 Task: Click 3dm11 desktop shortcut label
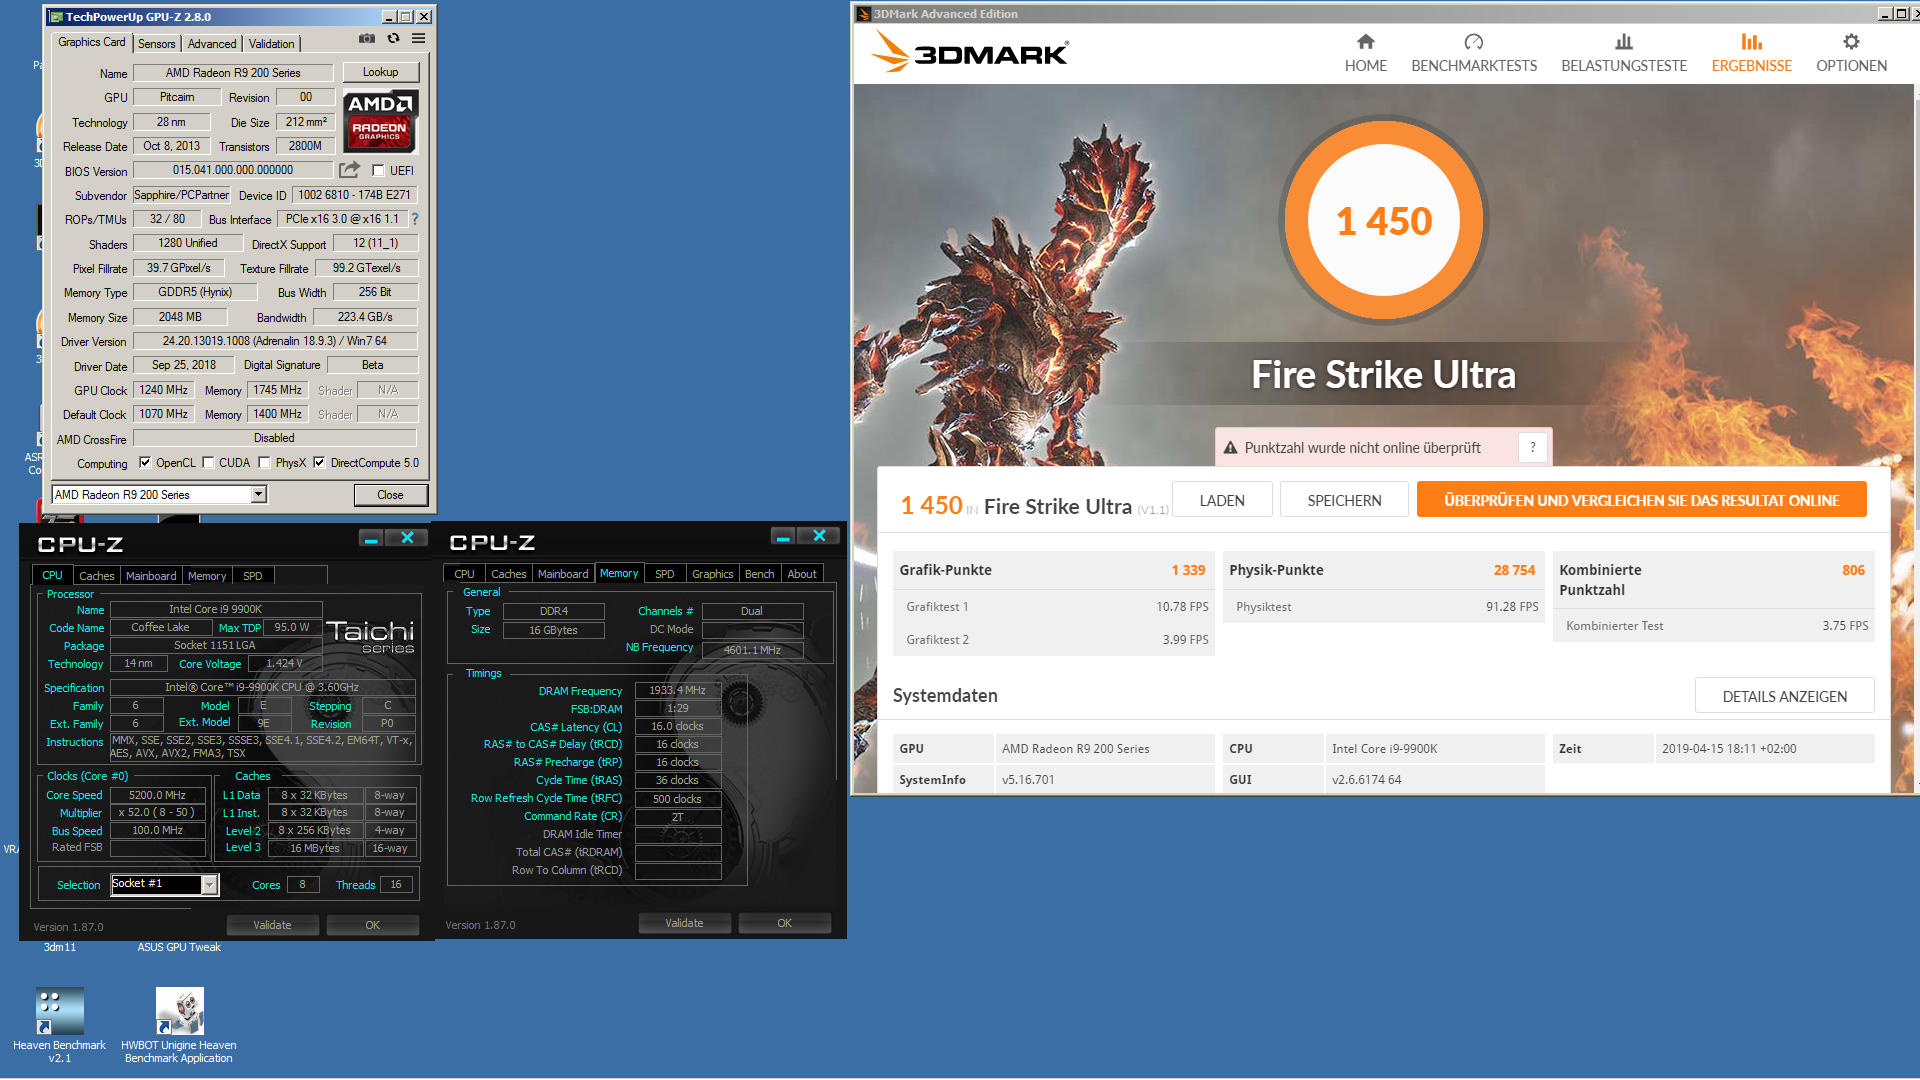(59, 947)
